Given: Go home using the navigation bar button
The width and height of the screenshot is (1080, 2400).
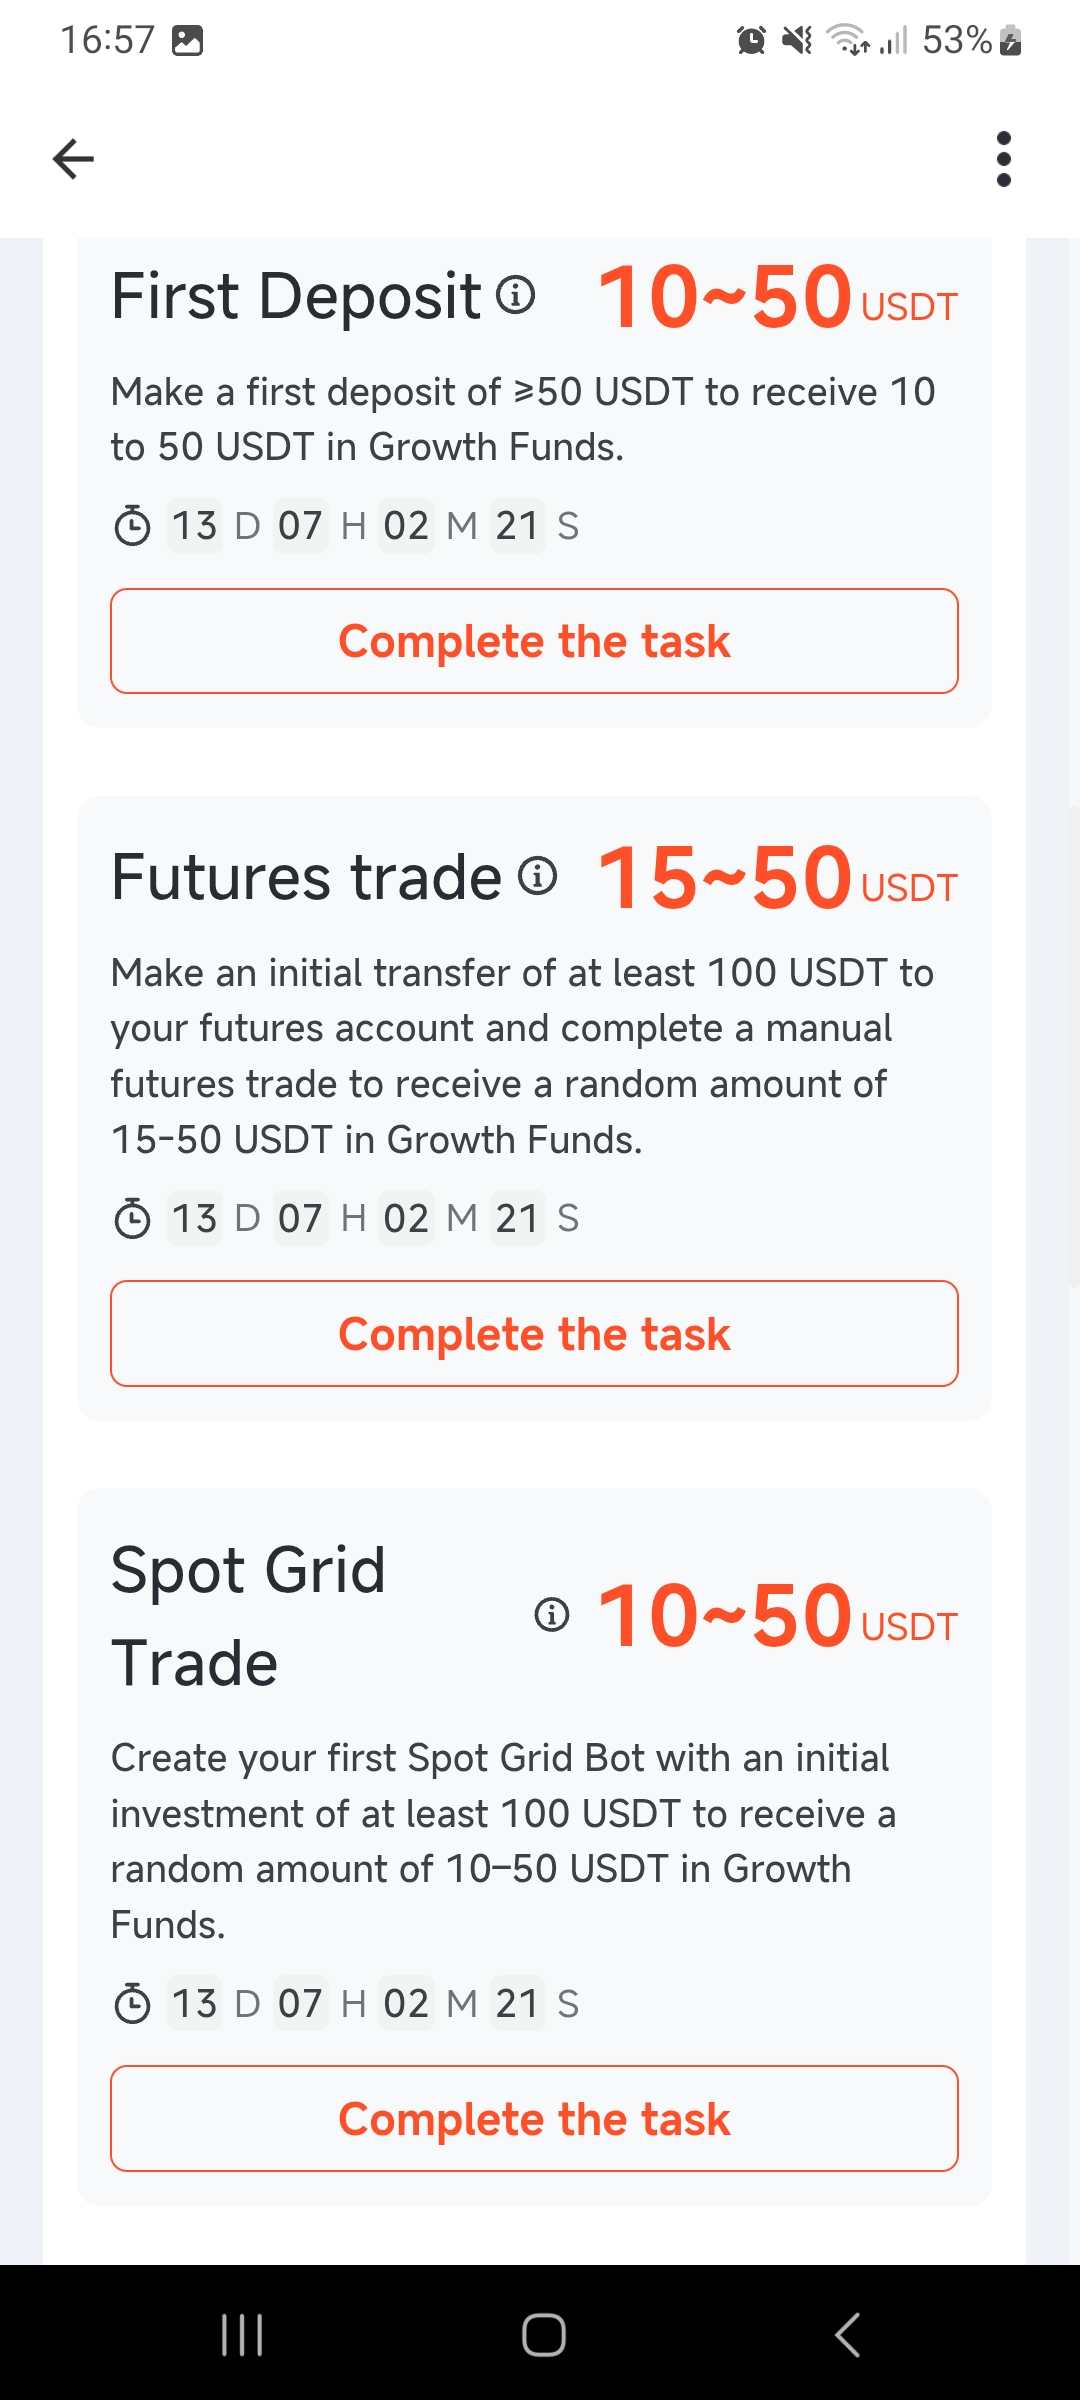Looking at the screenshot, I should [543, 2335].
